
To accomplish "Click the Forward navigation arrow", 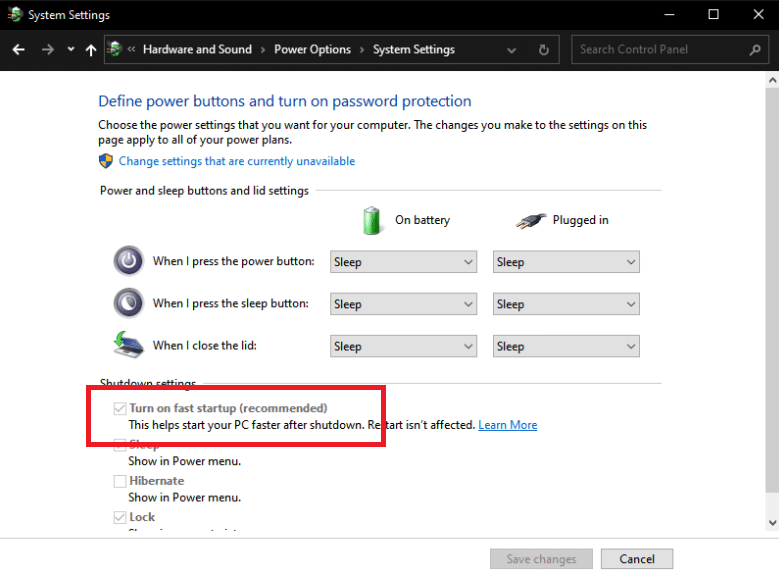I will pyautogui.click(x=47, y=49).
